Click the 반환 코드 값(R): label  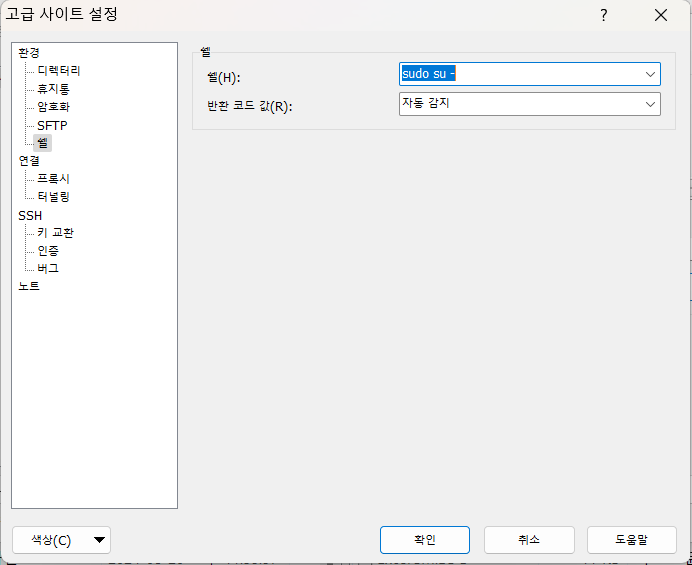click(250, 106)
